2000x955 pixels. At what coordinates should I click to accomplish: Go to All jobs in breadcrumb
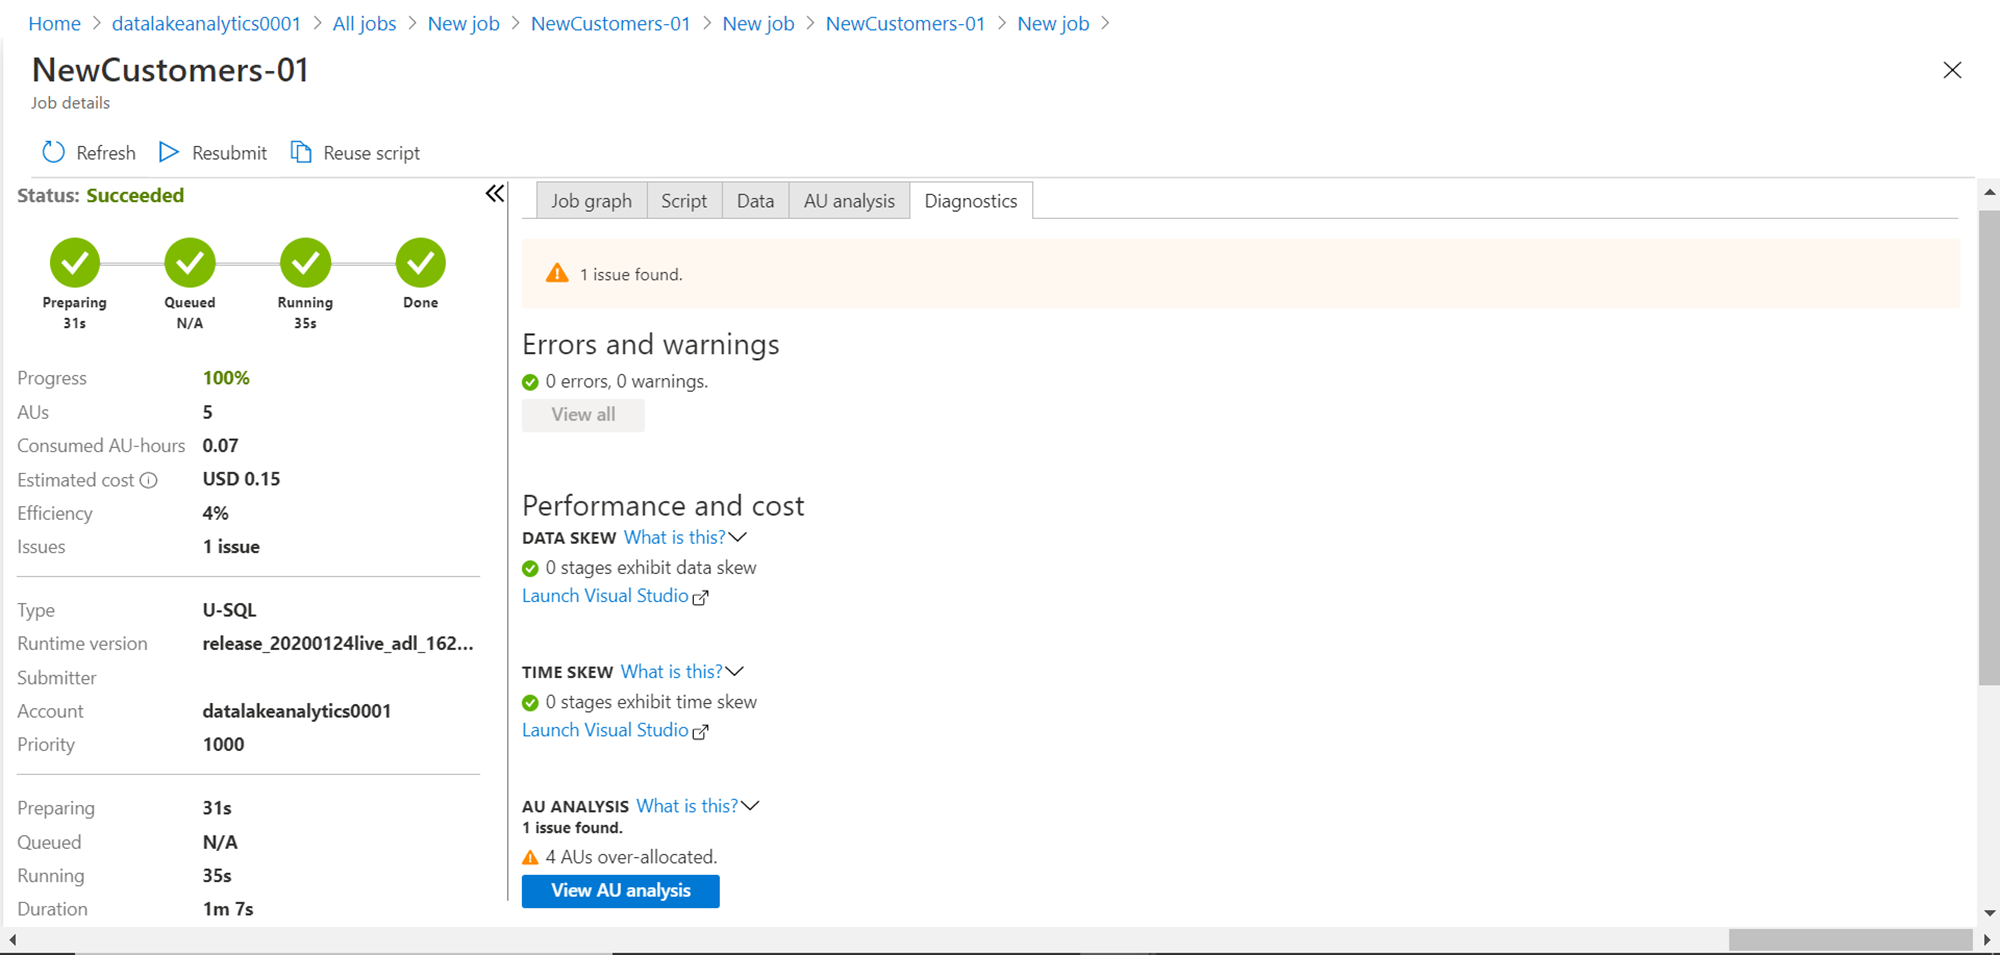[364, 24]
